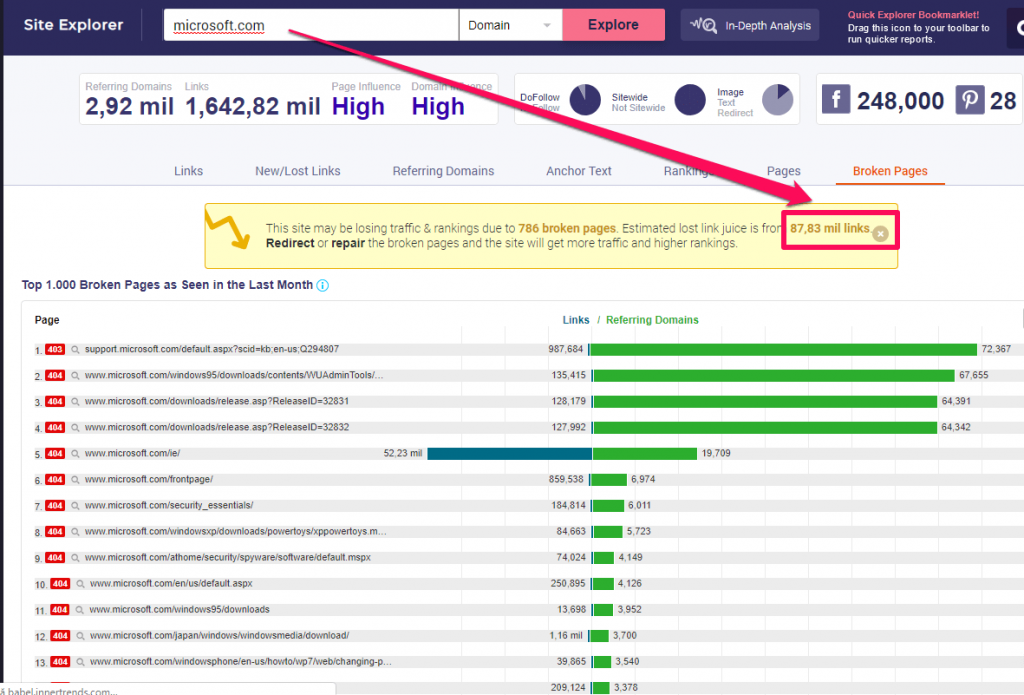Click the DoFollow pie chart
Screen dimensions: 1024x695
[x=585, y=100]
